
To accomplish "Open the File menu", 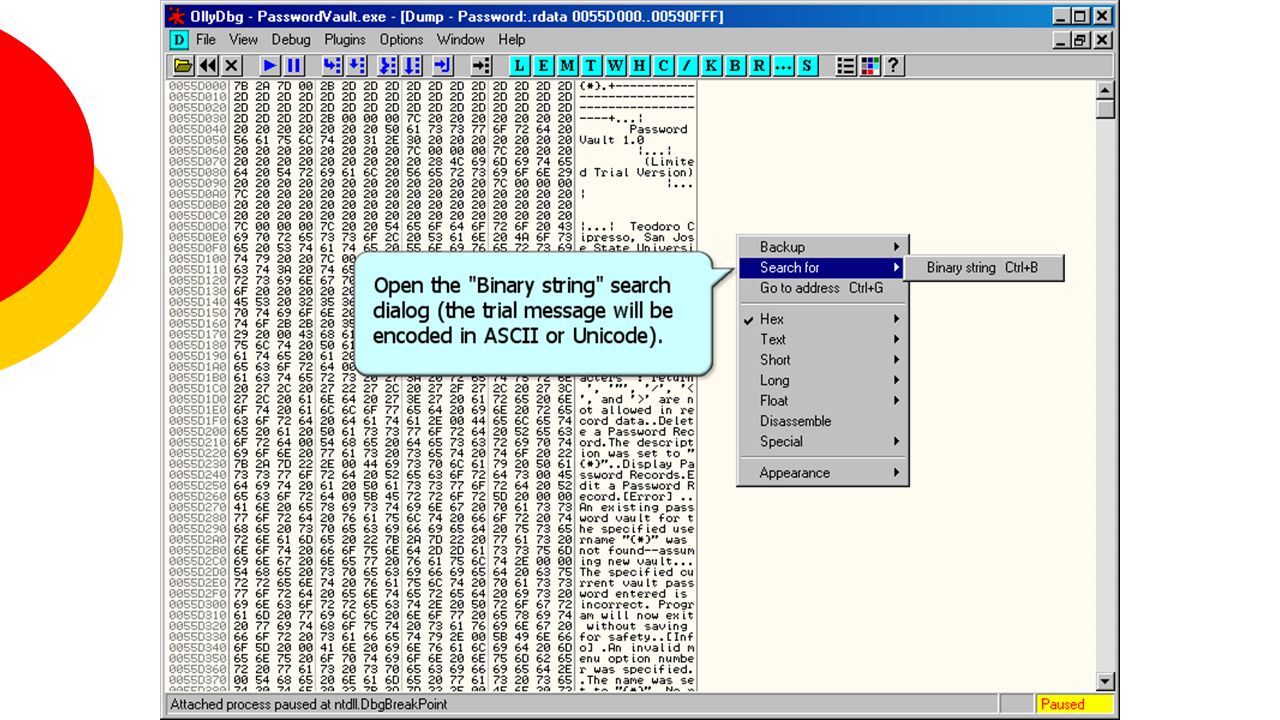I will pyautogui.click(x=206, y=40).
